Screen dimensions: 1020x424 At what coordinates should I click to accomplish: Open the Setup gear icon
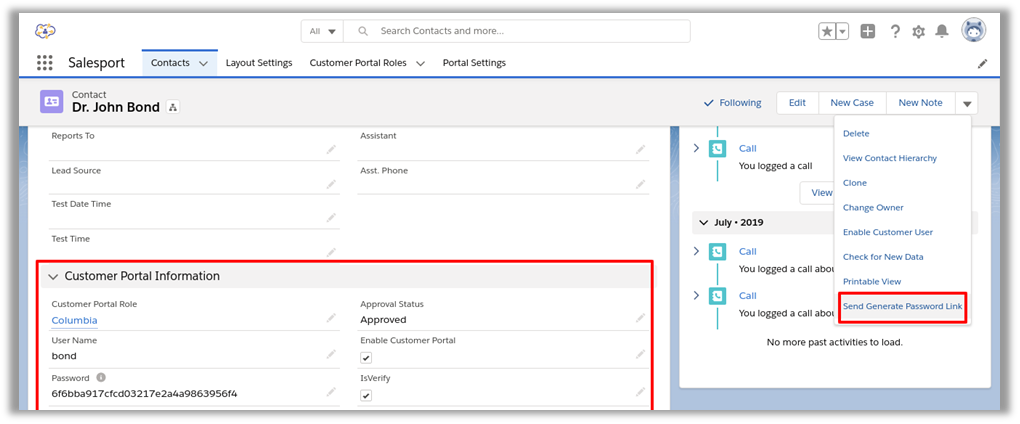click(919, 31)
